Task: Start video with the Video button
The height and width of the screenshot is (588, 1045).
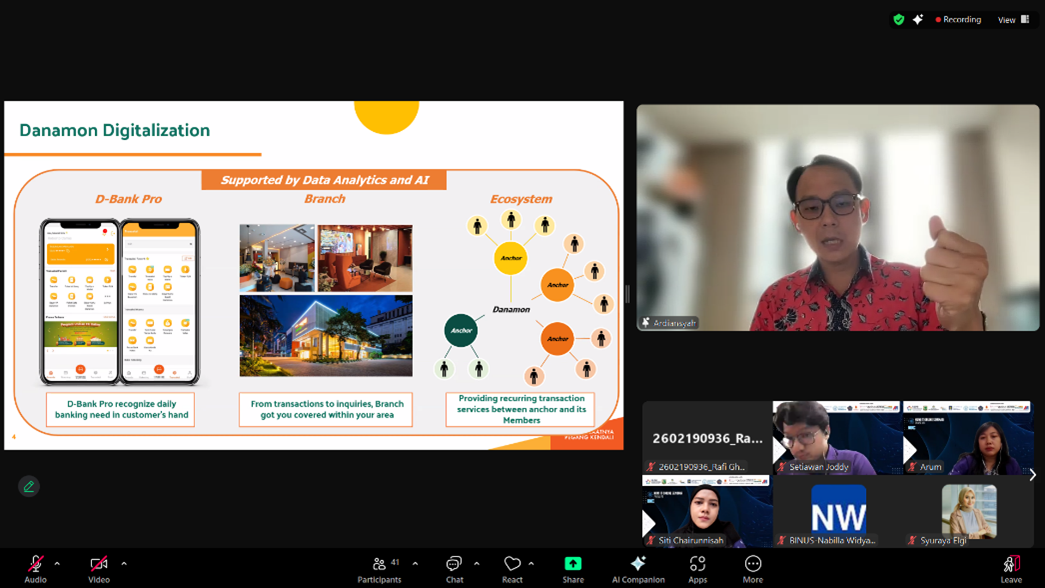Action: coord(99,569)
